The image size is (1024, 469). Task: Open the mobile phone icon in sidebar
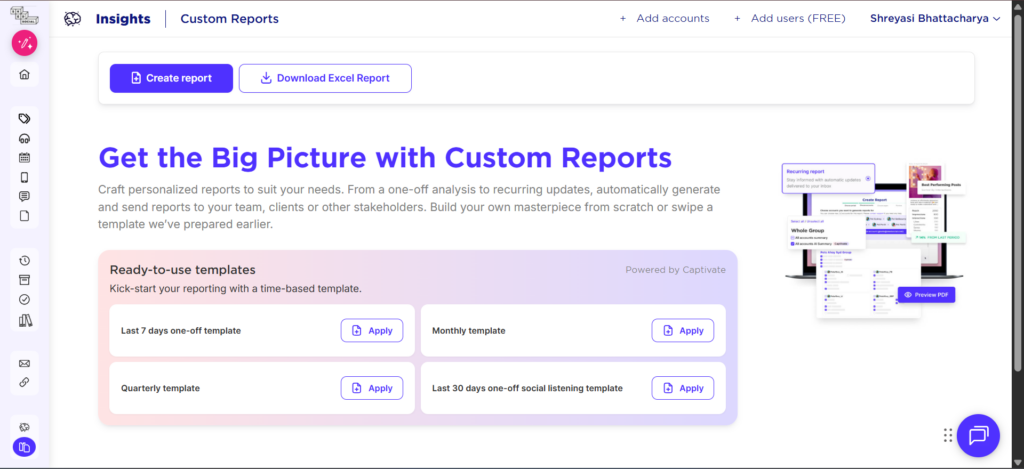pyautogui.click(x=24, y=177)
